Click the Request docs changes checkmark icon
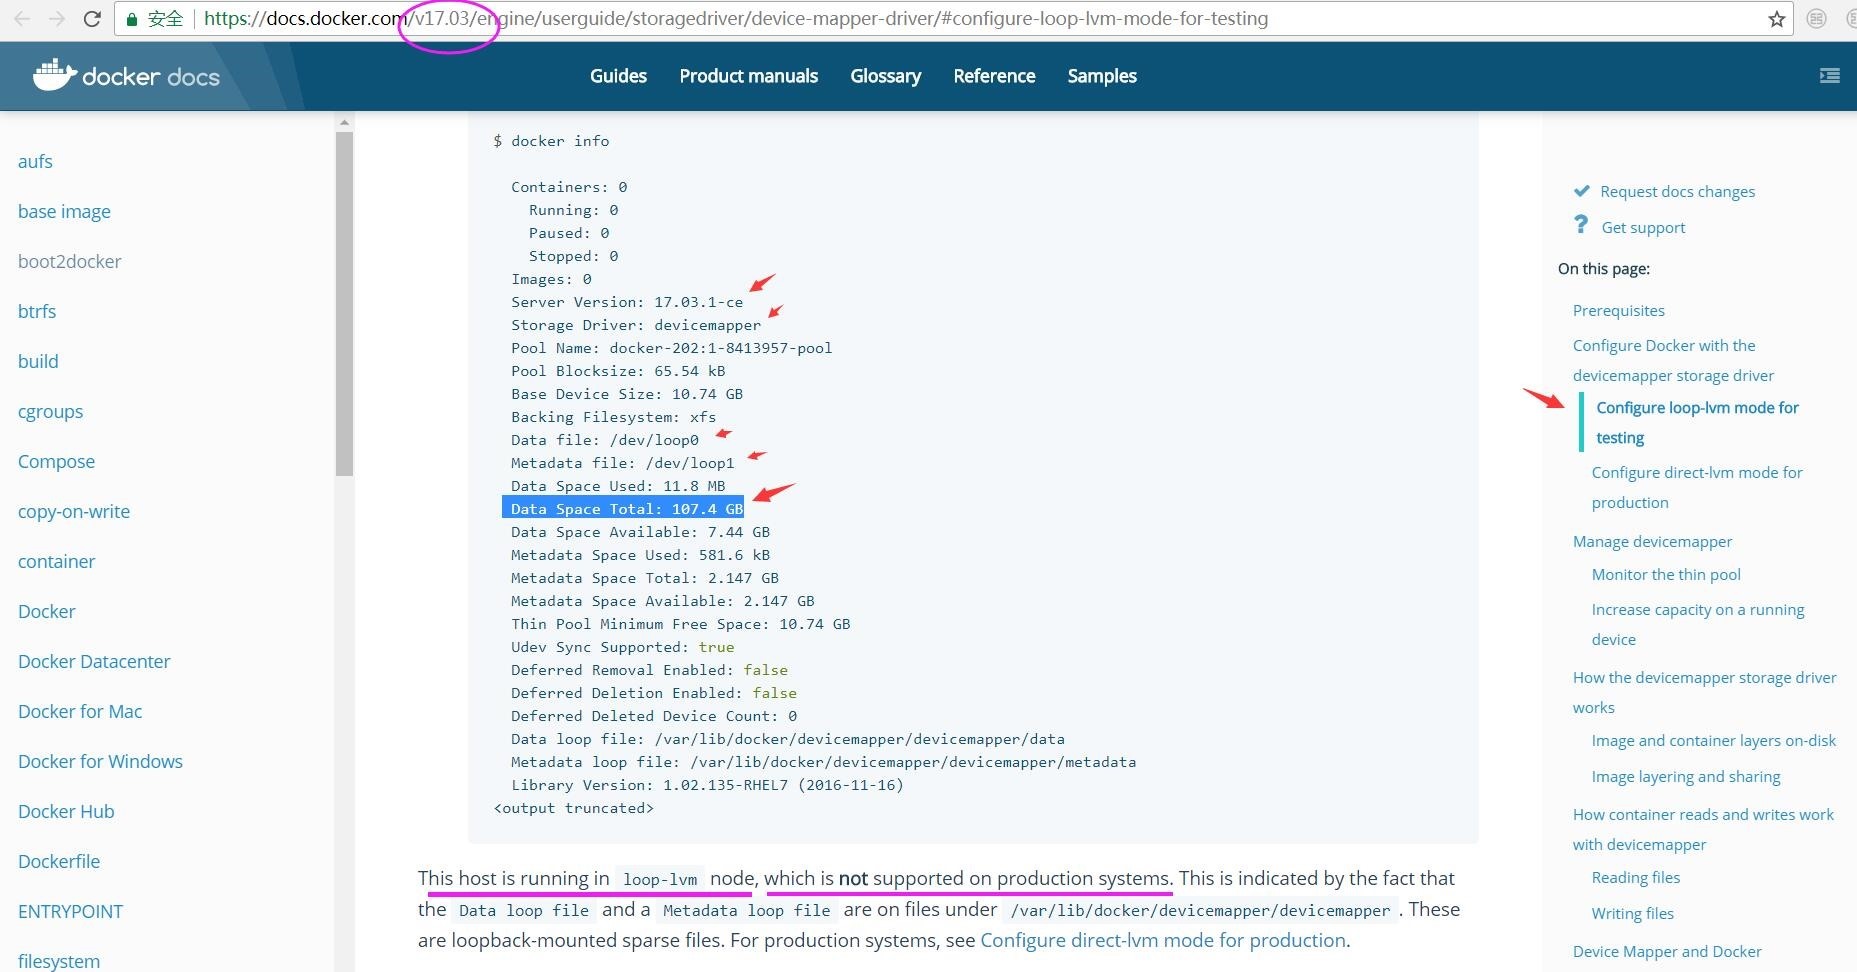This screenshot has width=1857, height=972. click(x=1581, y=191)
